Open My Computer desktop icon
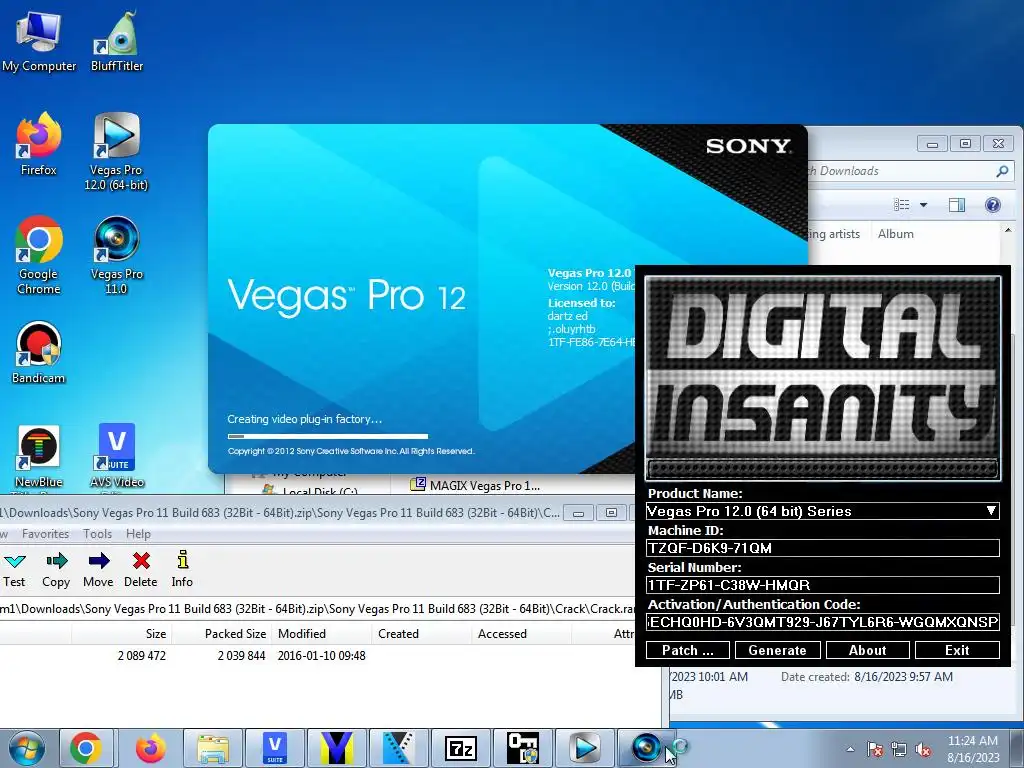1024x768 pixels. pyautogui.click(x=39, y=42)
